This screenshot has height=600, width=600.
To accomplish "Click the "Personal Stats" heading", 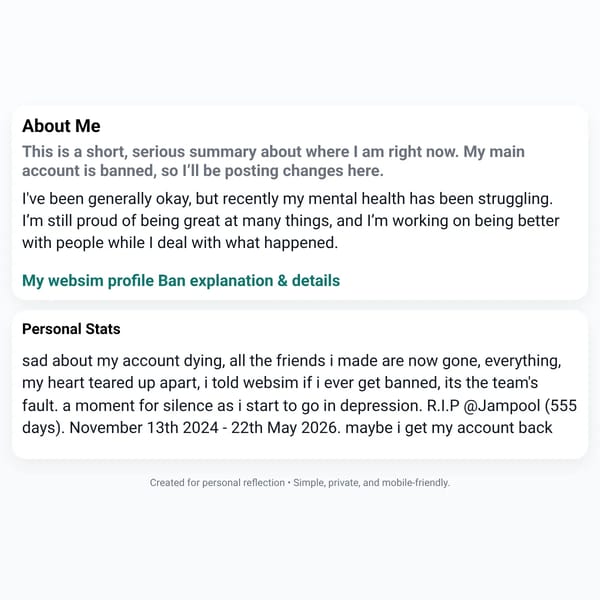I will tap(71, 329).
